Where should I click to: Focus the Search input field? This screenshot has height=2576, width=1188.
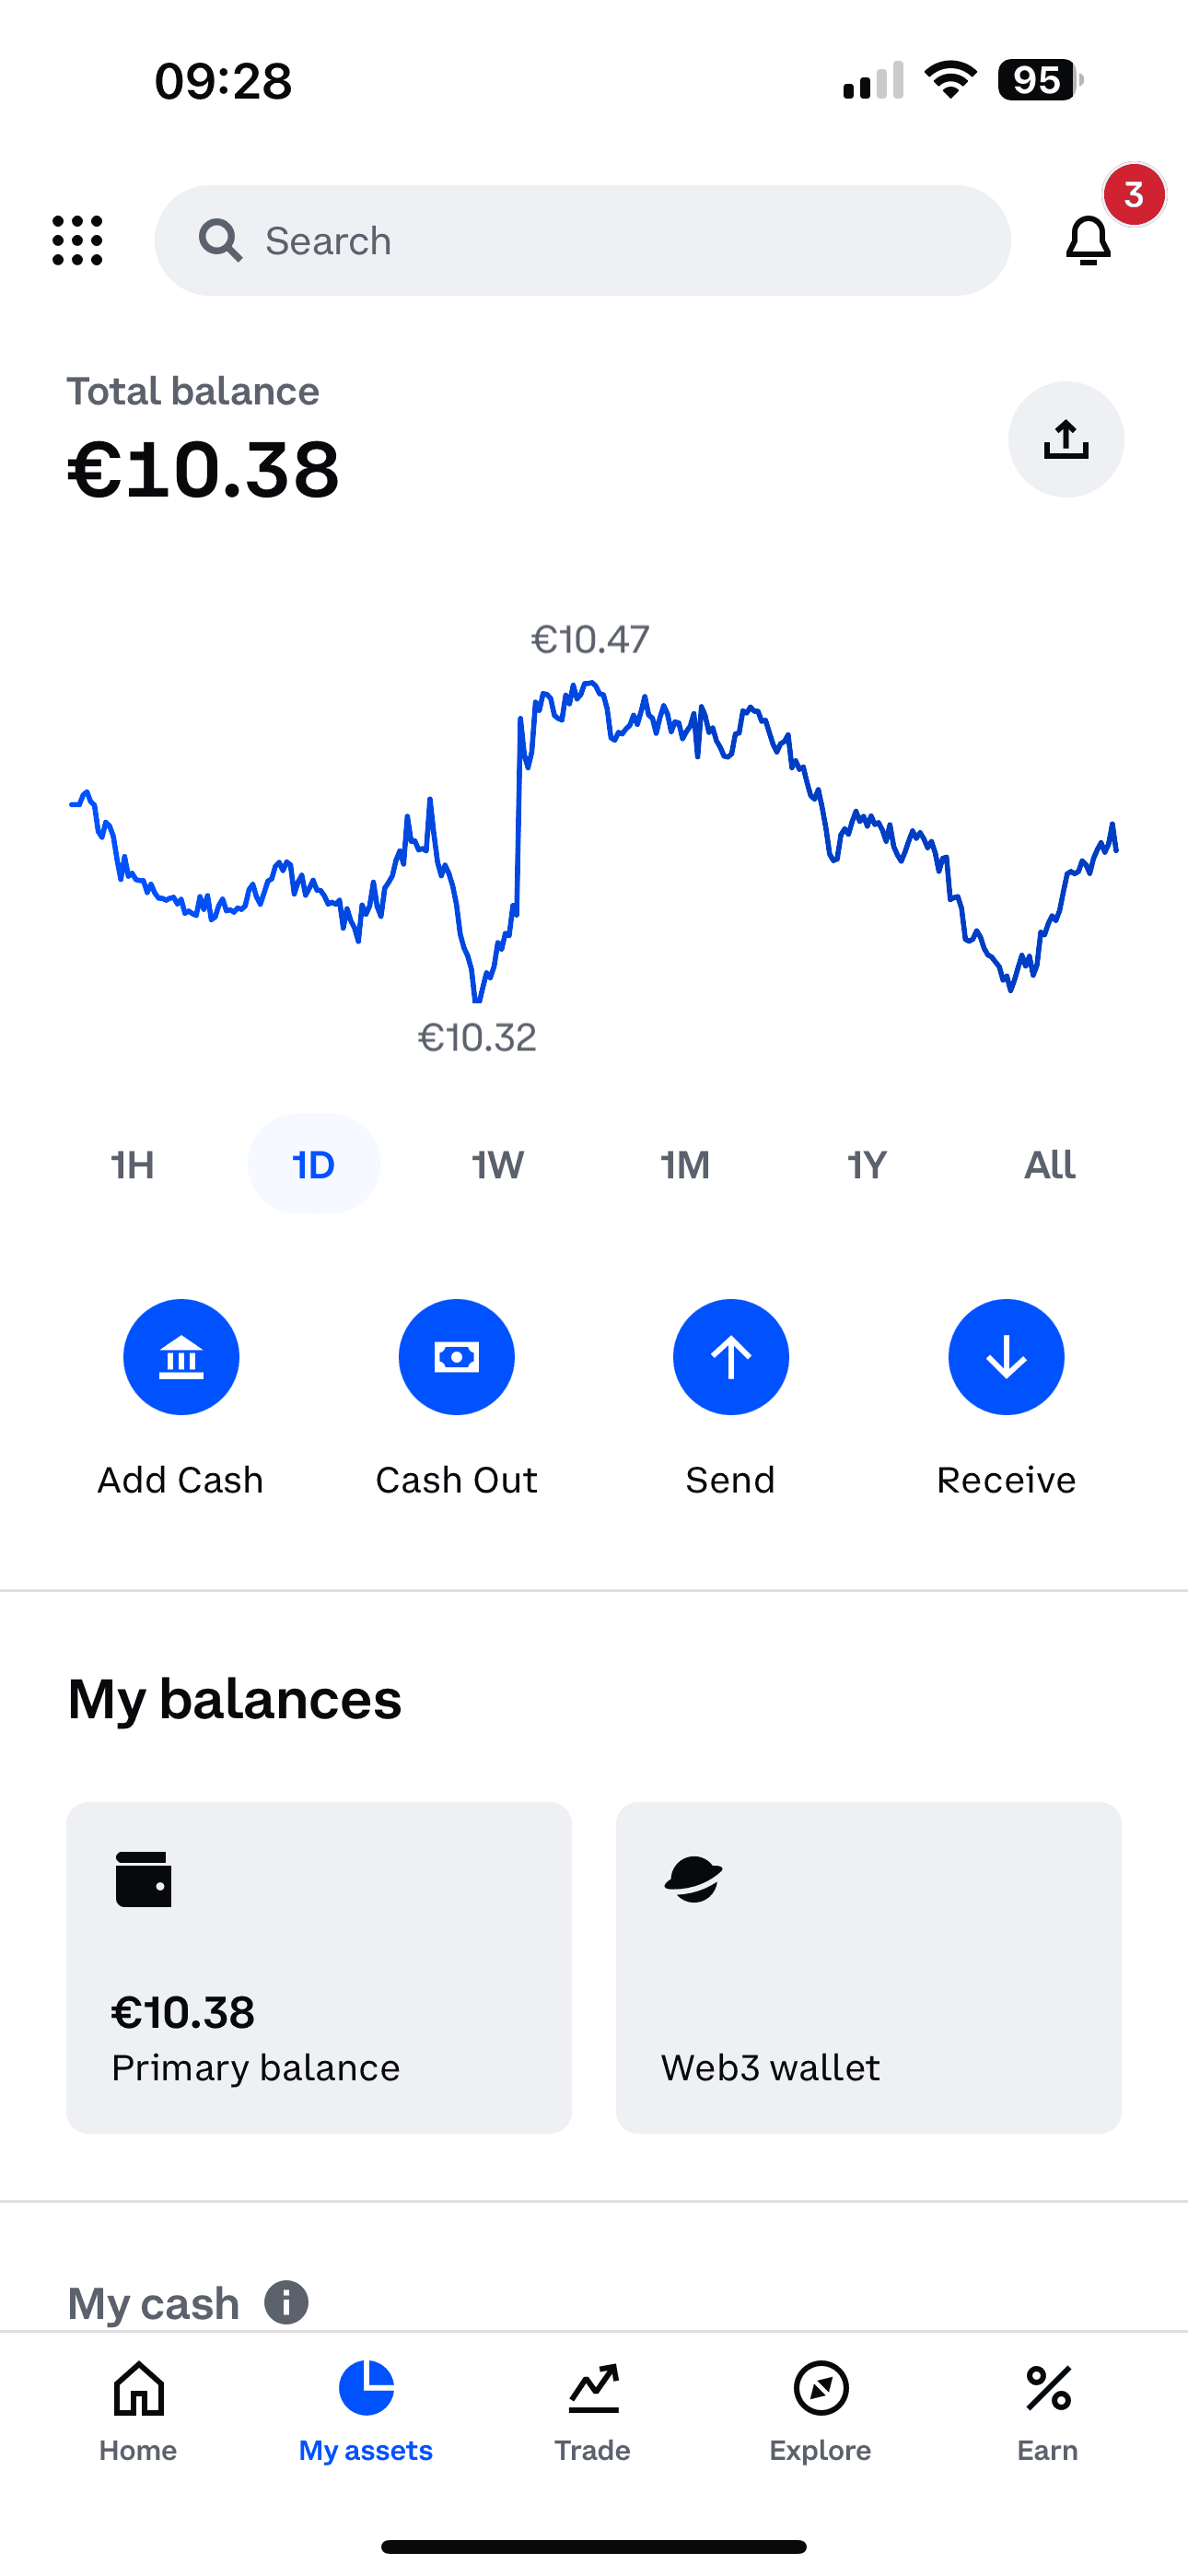click(x=582, y=240)
